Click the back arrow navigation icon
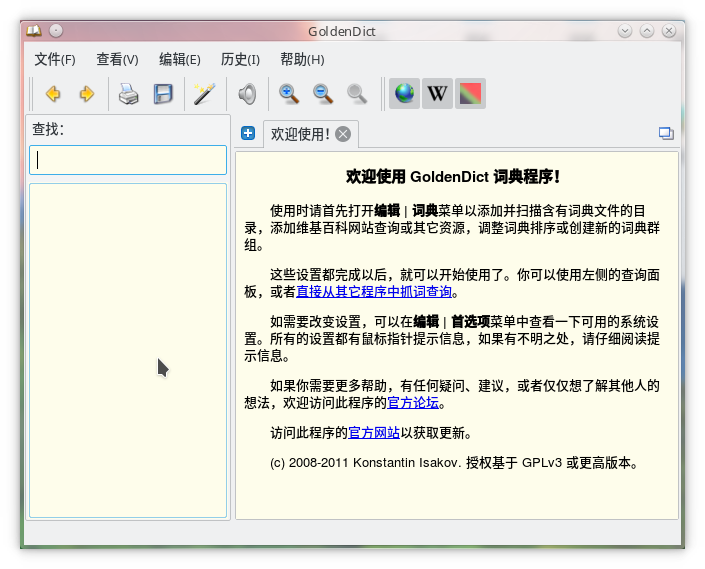Image resolution: width=705 pixels, height=569 pixels. pos(54,94)
